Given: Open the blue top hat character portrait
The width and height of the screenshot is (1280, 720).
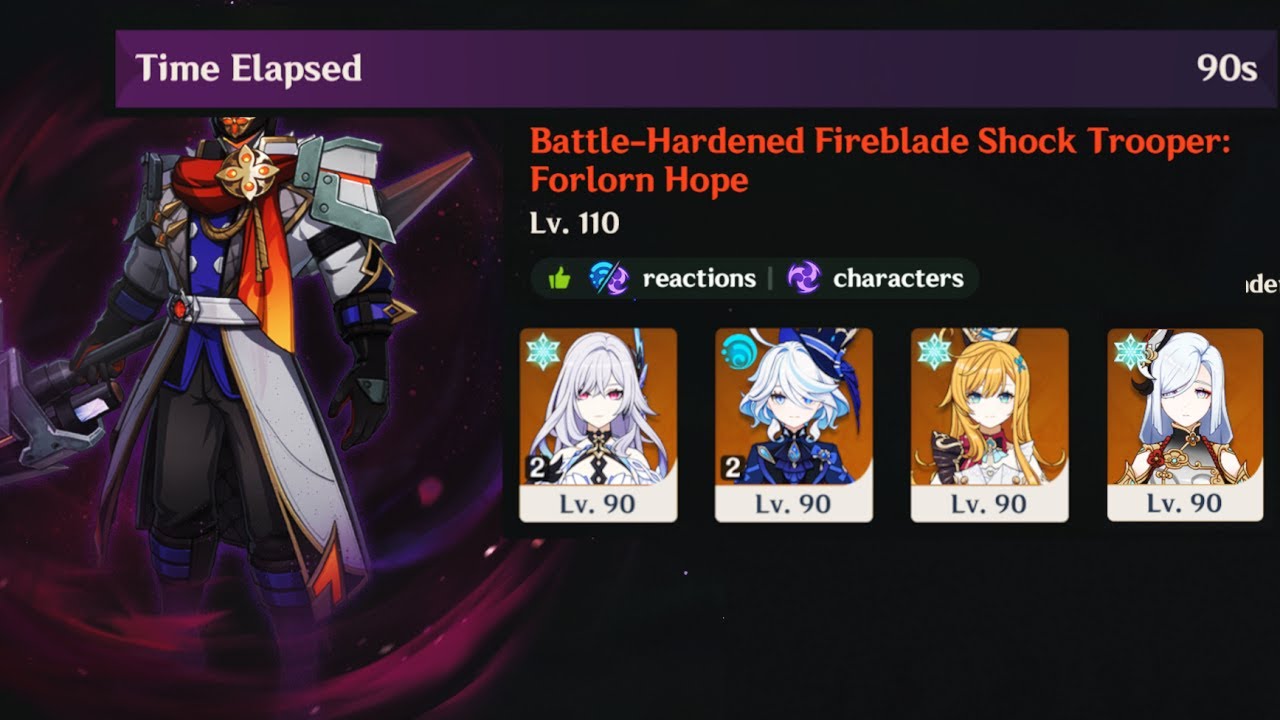Looking at the screenshot, I should [794, 407].
